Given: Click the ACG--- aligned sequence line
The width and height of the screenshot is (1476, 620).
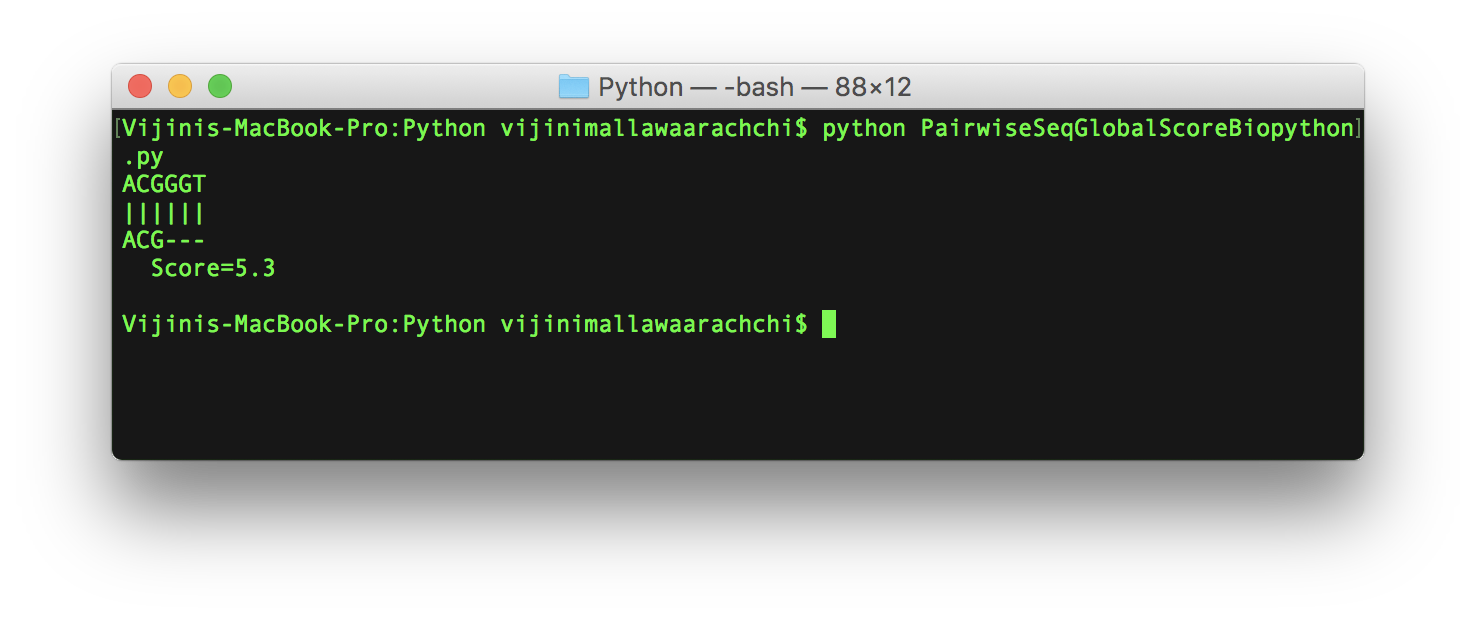Looking at the screenshot, I should point(164,240).
